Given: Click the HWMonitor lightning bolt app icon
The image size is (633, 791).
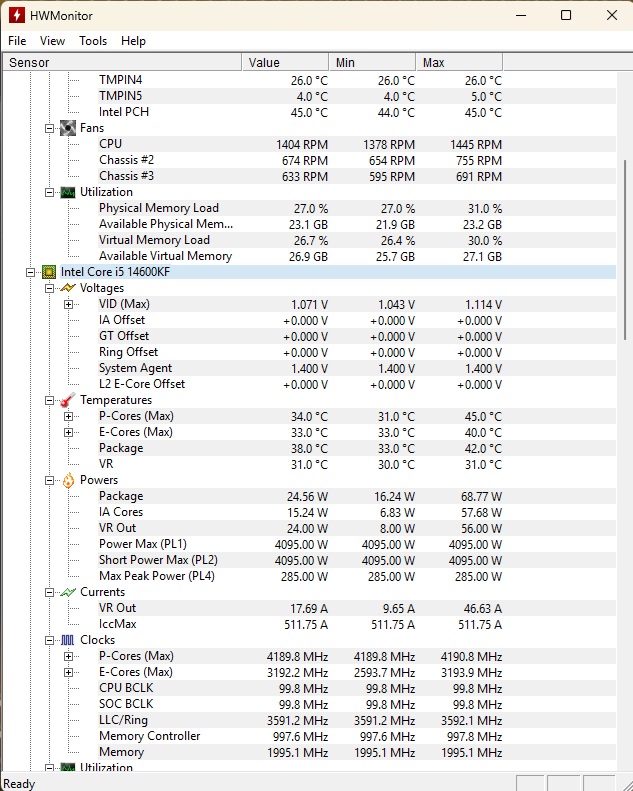Looking at the screenshot, I should 17,15.
